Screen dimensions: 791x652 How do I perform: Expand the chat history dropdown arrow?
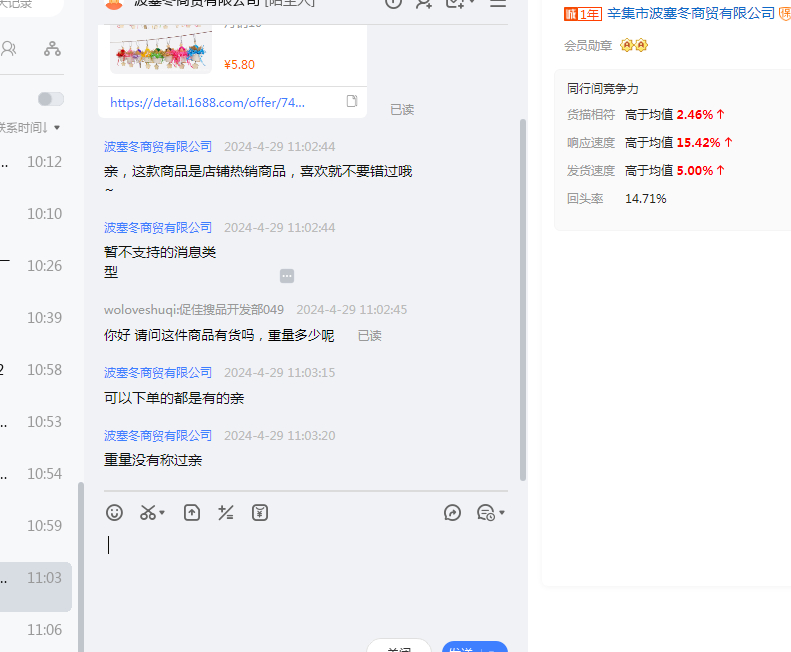point(502,514)
